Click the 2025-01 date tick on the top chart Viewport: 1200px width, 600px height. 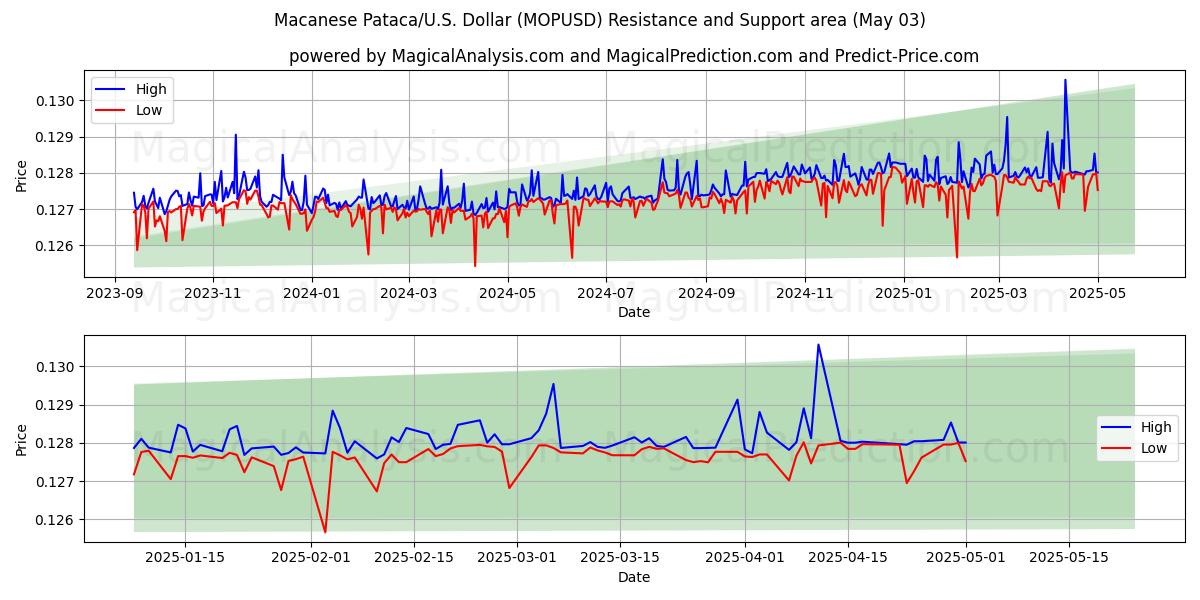pyautogui.click(x=904, y=293)
